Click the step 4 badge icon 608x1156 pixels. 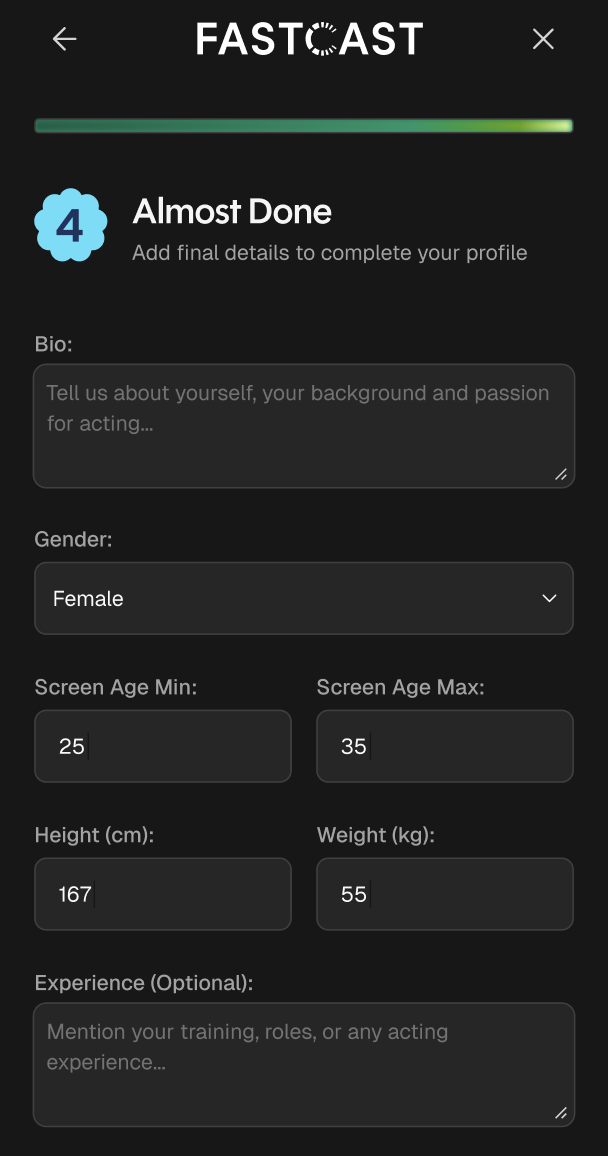coord(71,225)
